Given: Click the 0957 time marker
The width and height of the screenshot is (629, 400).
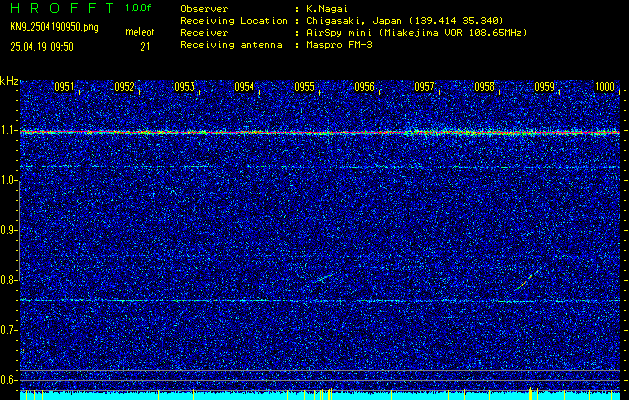Looking at the screenshot, I should point(424,87).
